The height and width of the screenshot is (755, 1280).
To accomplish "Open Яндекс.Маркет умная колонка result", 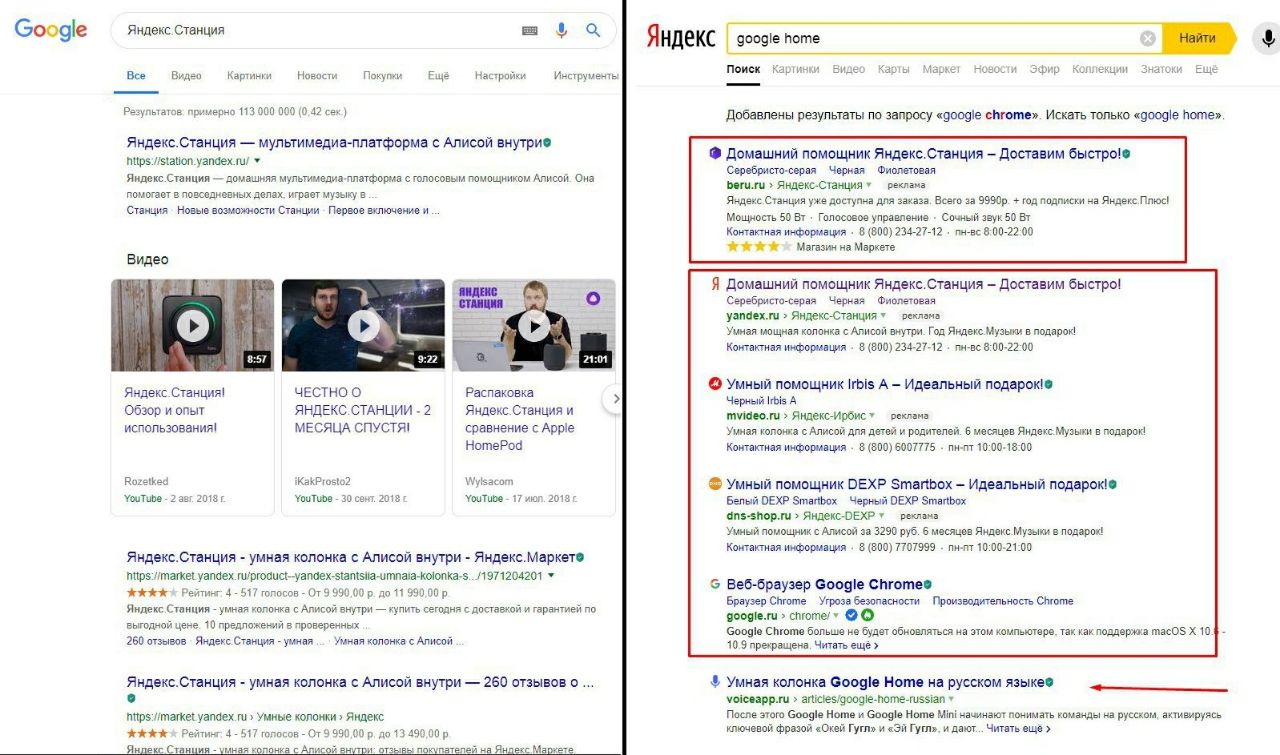I will [x=351, y=557].
